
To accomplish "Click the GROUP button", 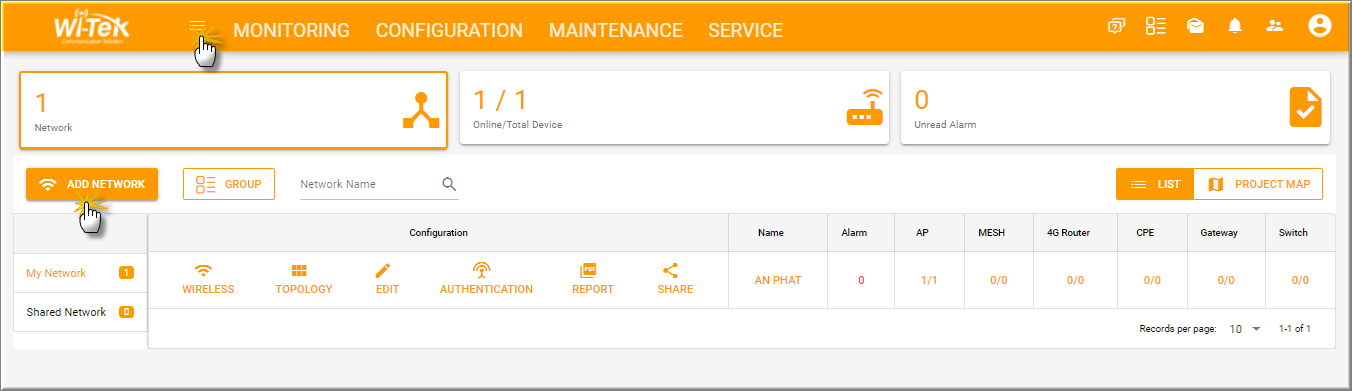I will coord(229,184).
